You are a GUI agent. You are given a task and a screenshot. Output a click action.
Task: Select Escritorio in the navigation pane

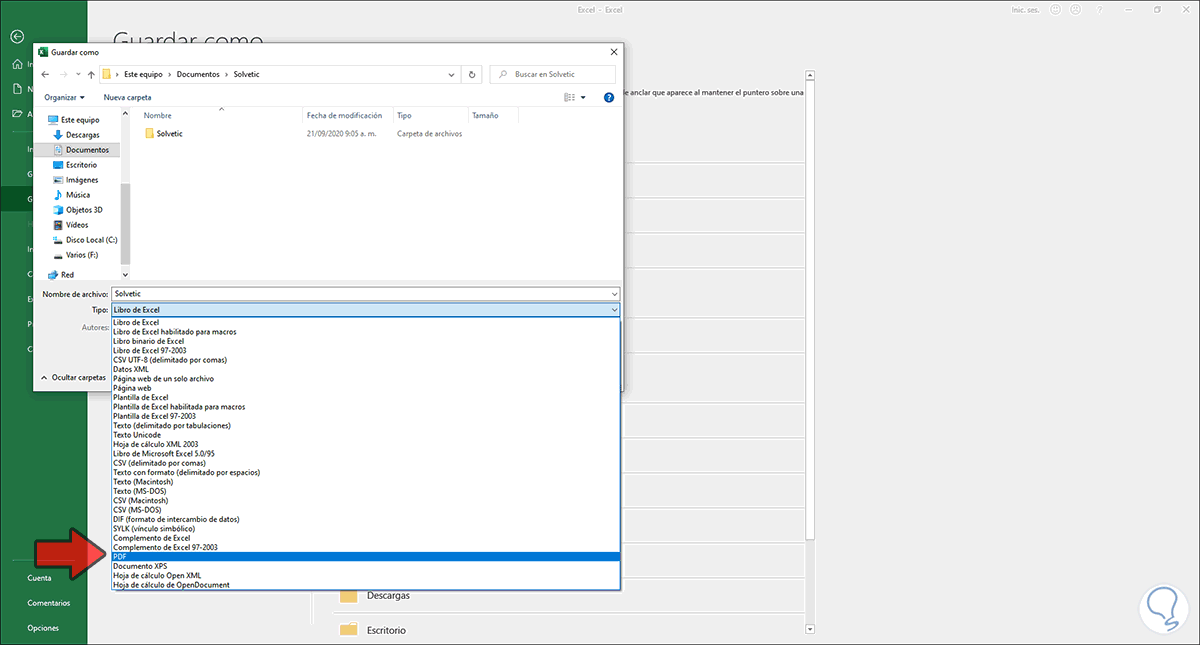81,164
